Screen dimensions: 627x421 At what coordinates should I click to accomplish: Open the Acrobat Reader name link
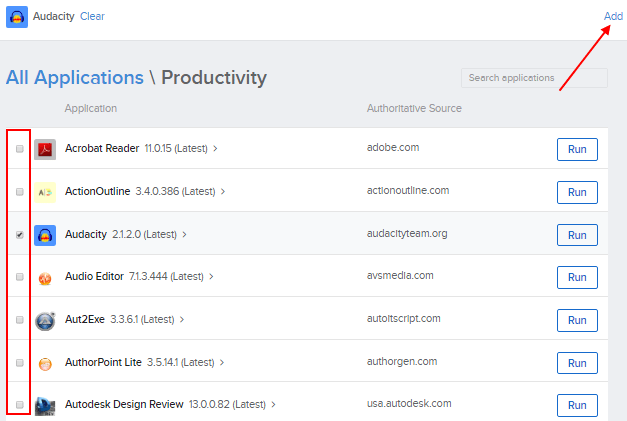tap(102, 148)
